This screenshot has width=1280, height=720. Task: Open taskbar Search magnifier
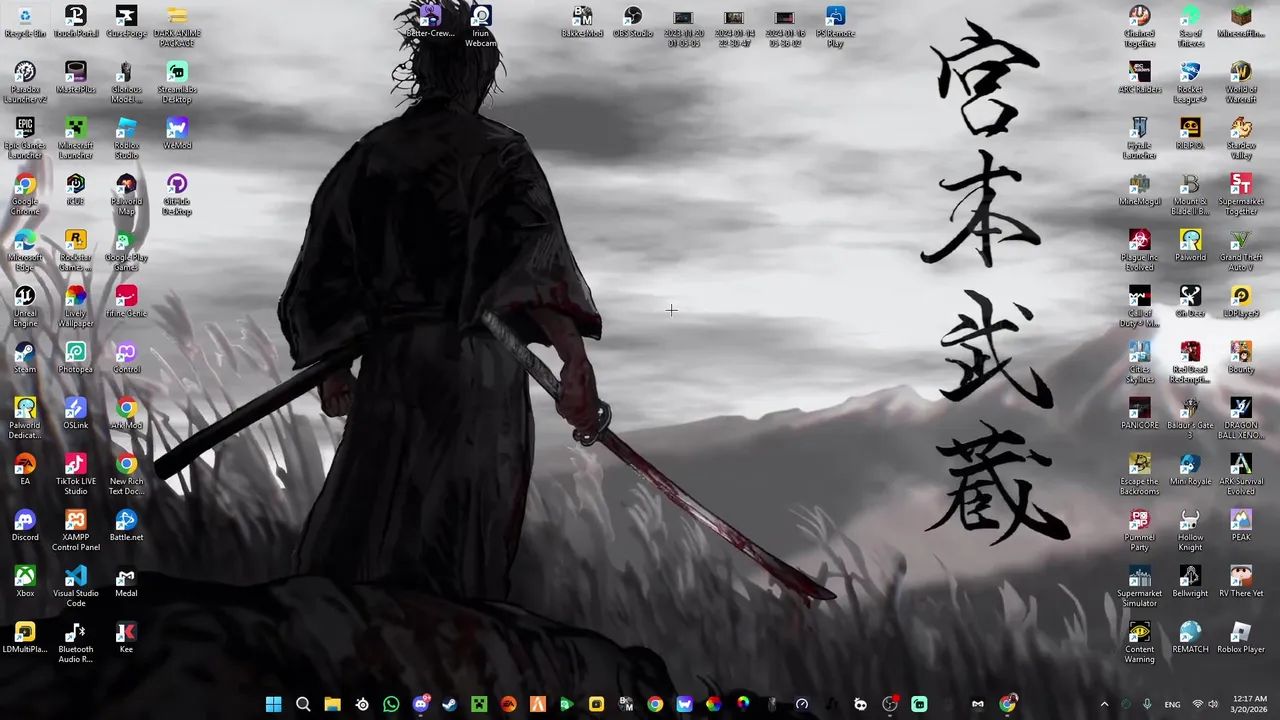tap(303, 705)
